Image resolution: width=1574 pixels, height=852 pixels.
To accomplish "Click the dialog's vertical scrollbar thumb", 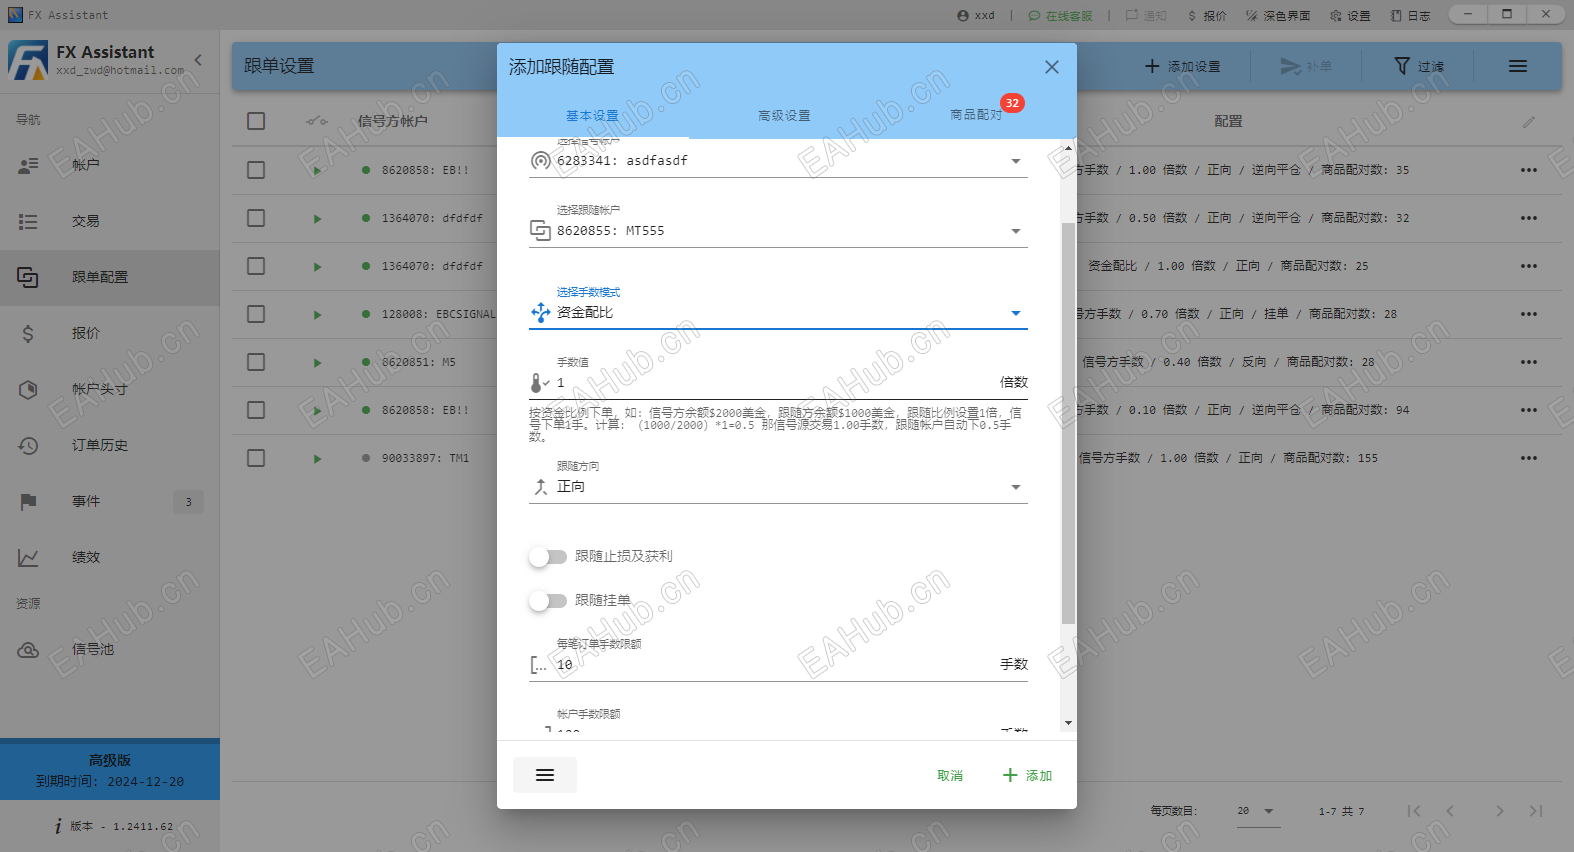I will pos(1068,423).
